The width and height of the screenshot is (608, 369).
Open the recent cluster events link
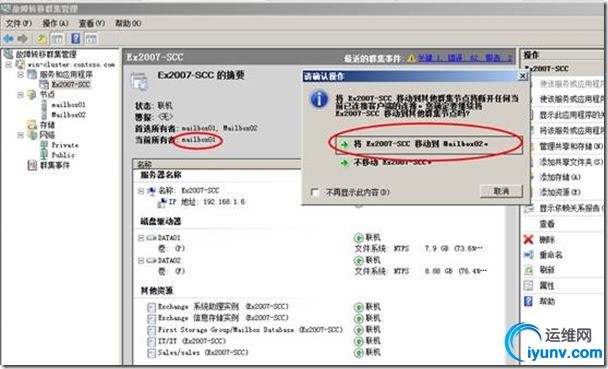465,58
